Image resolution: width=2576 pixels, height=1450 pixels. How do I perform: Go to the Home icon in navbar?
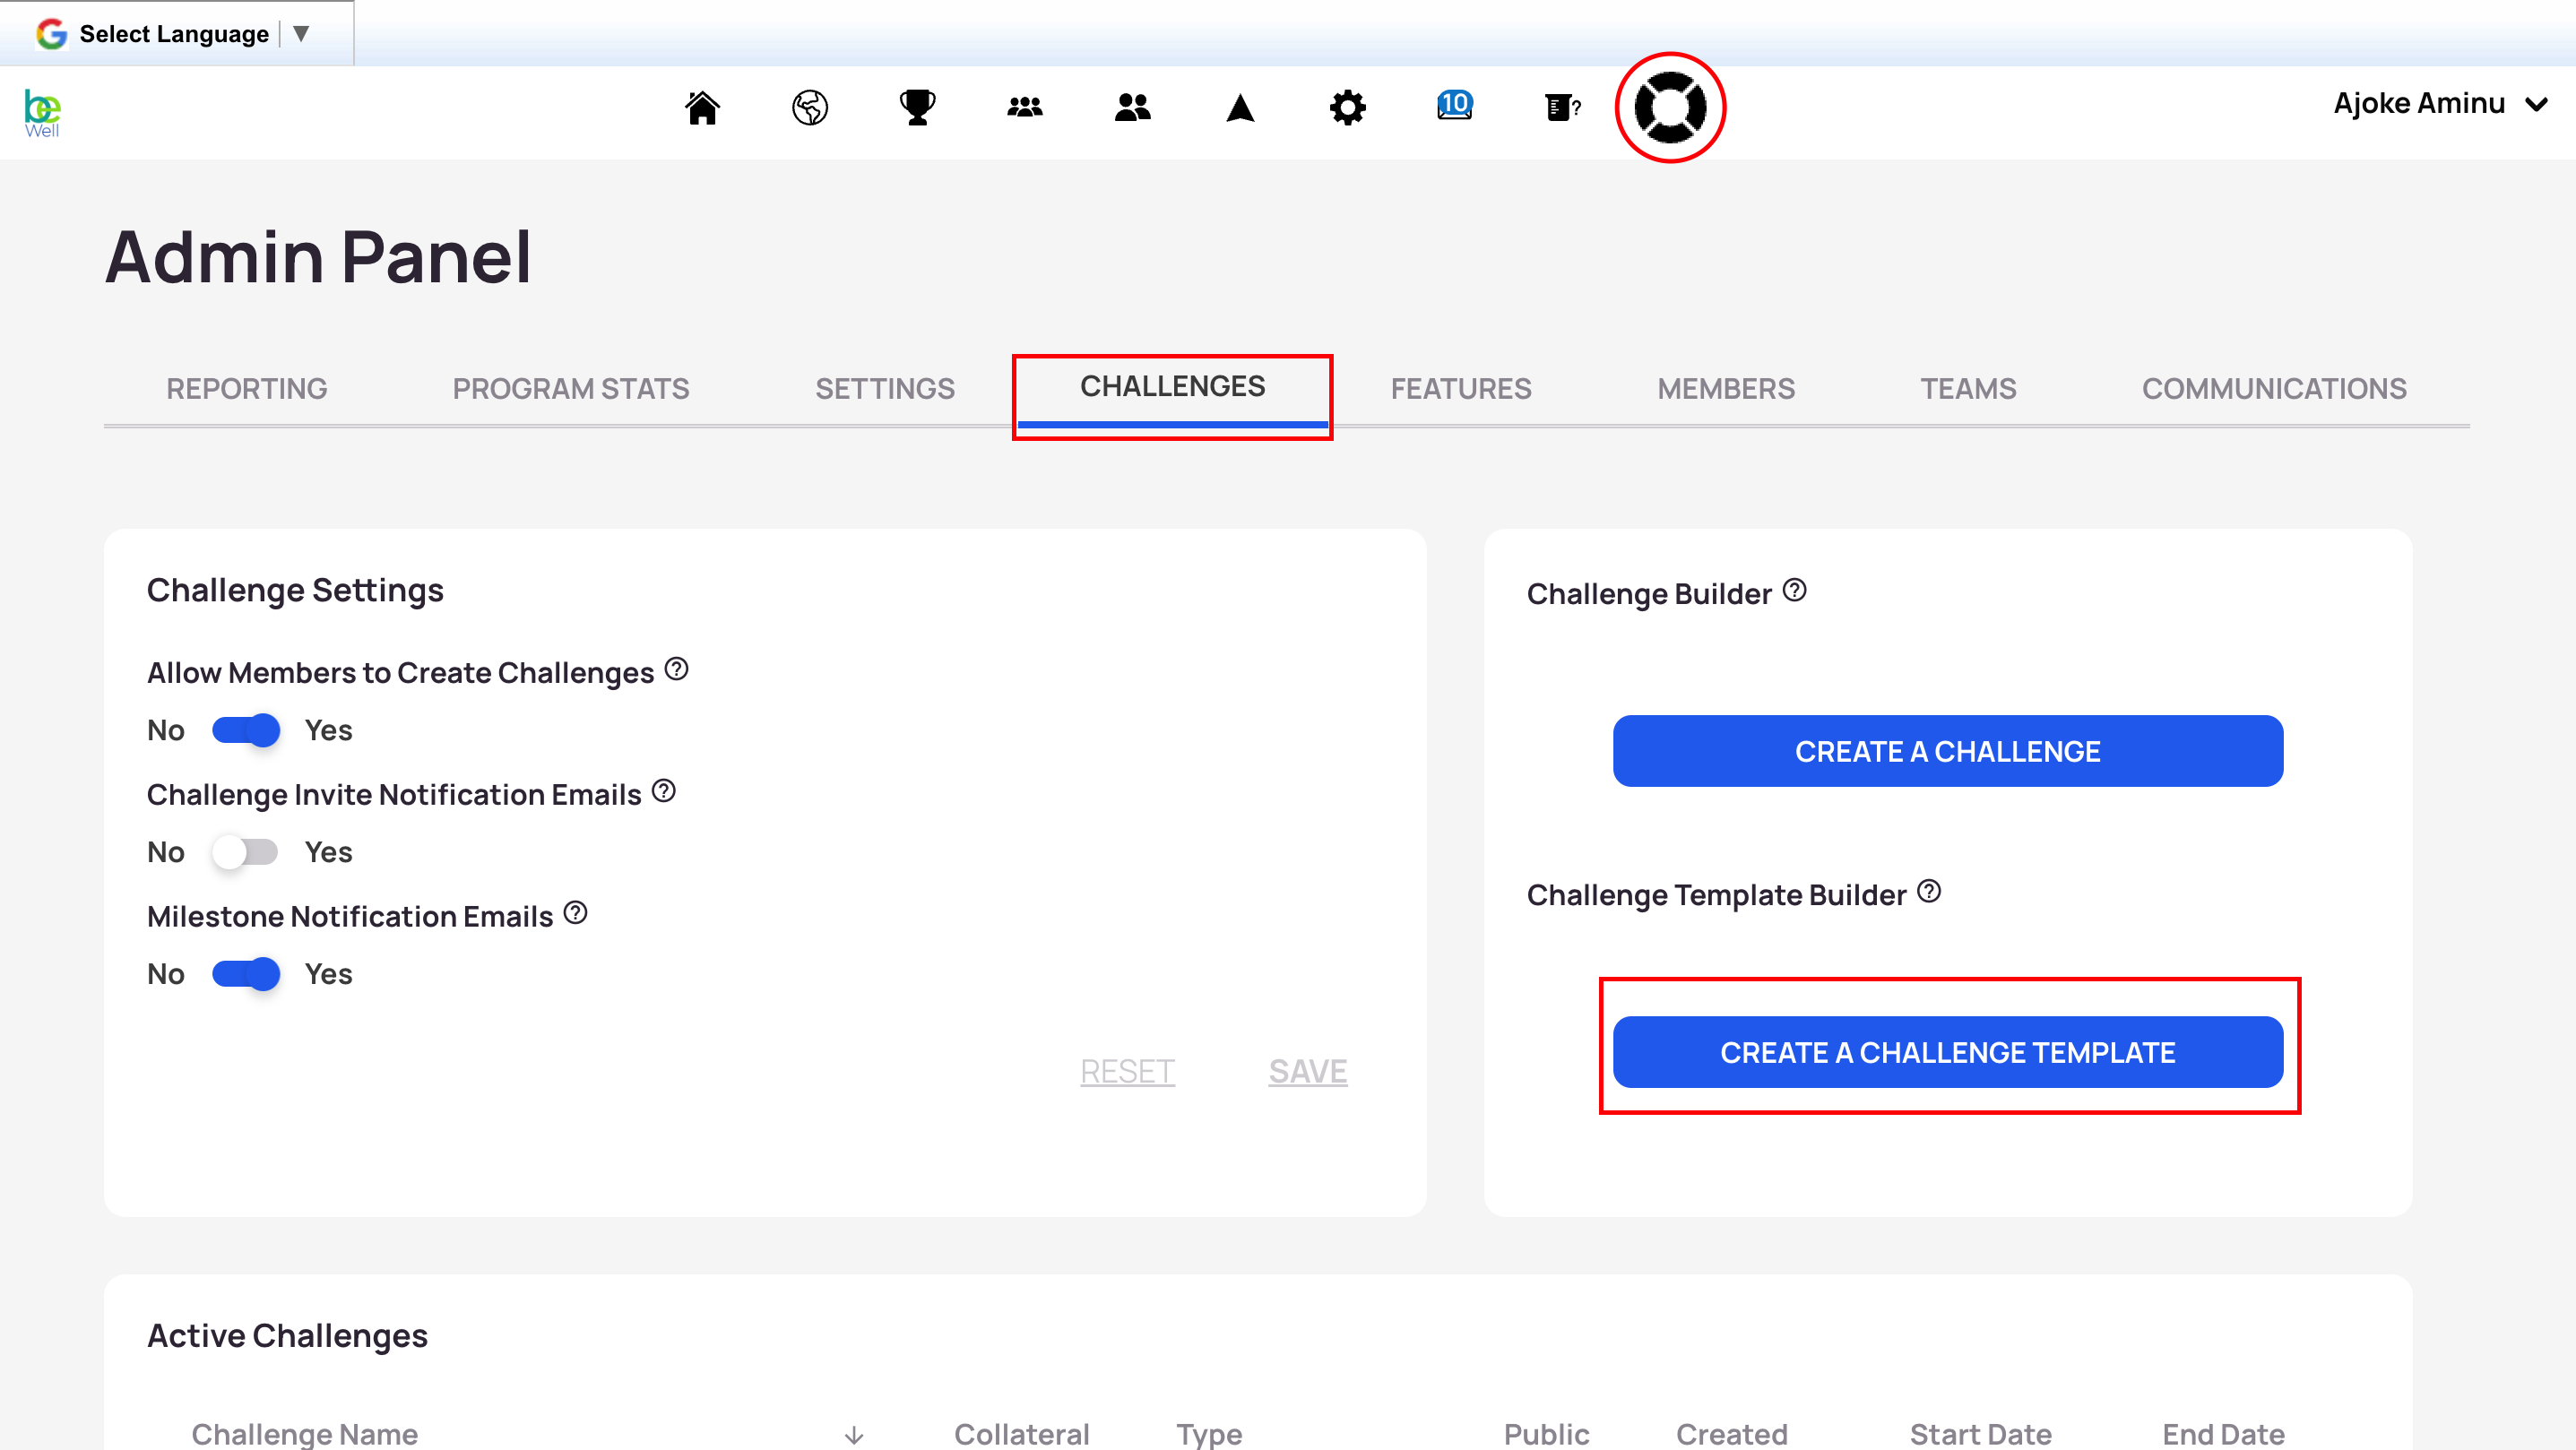click(702, 107)
